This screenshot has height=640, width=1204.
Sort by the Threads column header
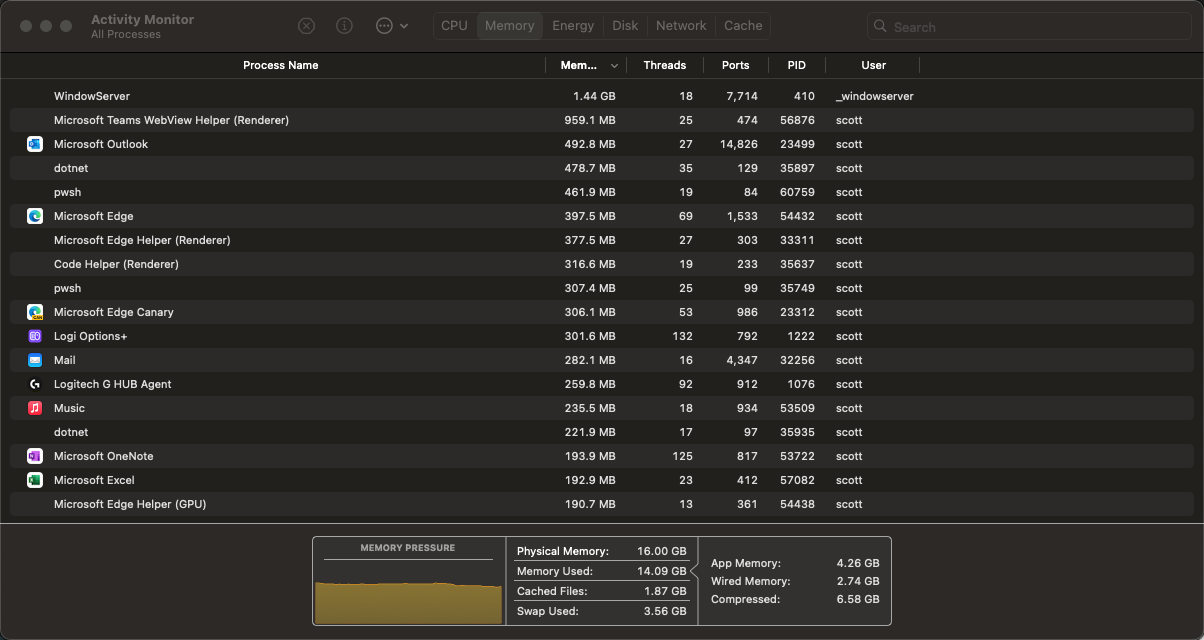click(665, 65)
